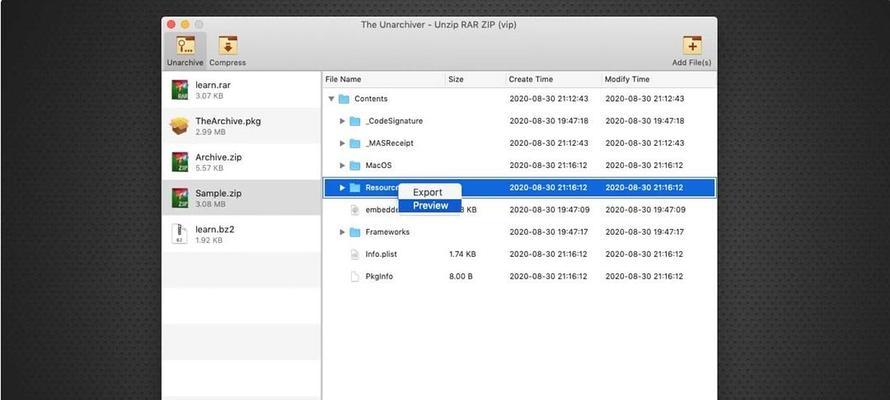Image resolution: width=890 pixels, height=400 pixels.
Task: Expand the Frameworks folder
Action: coord(342,232)
